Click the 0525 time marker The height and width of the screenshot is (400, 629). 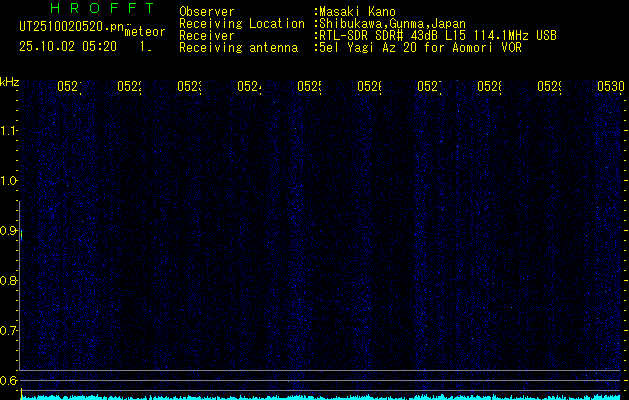click(x=309, y=86)
